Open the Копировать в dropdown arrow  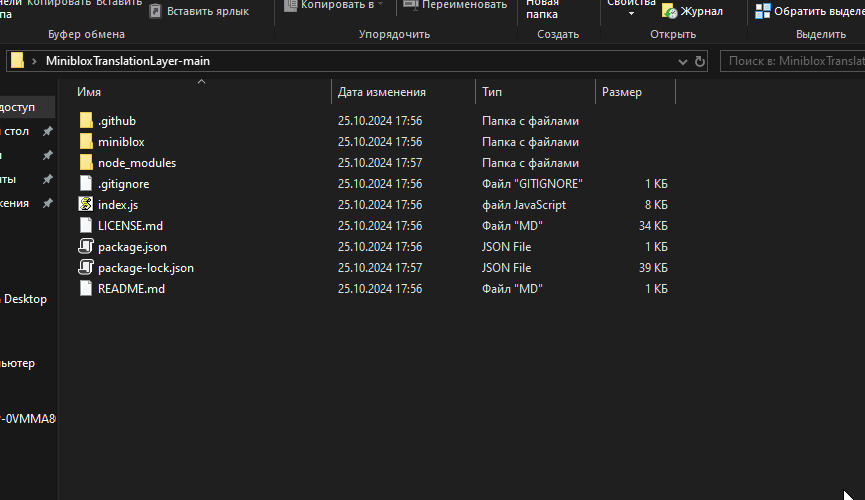(x=381, y=4)
